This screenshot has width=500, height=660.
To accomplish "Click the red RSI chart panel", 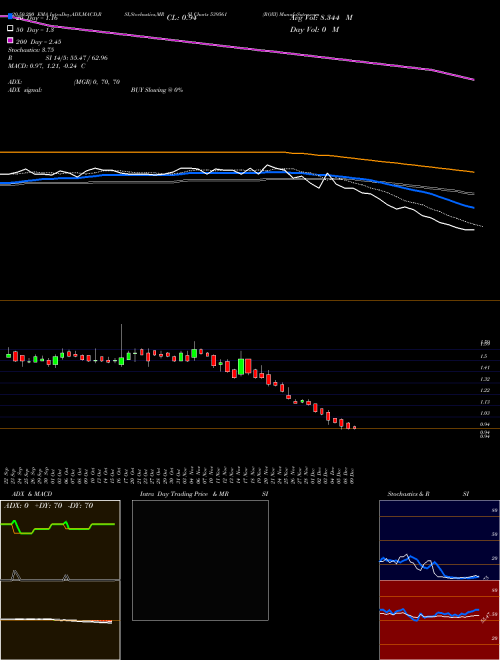I will coord(439,620).
